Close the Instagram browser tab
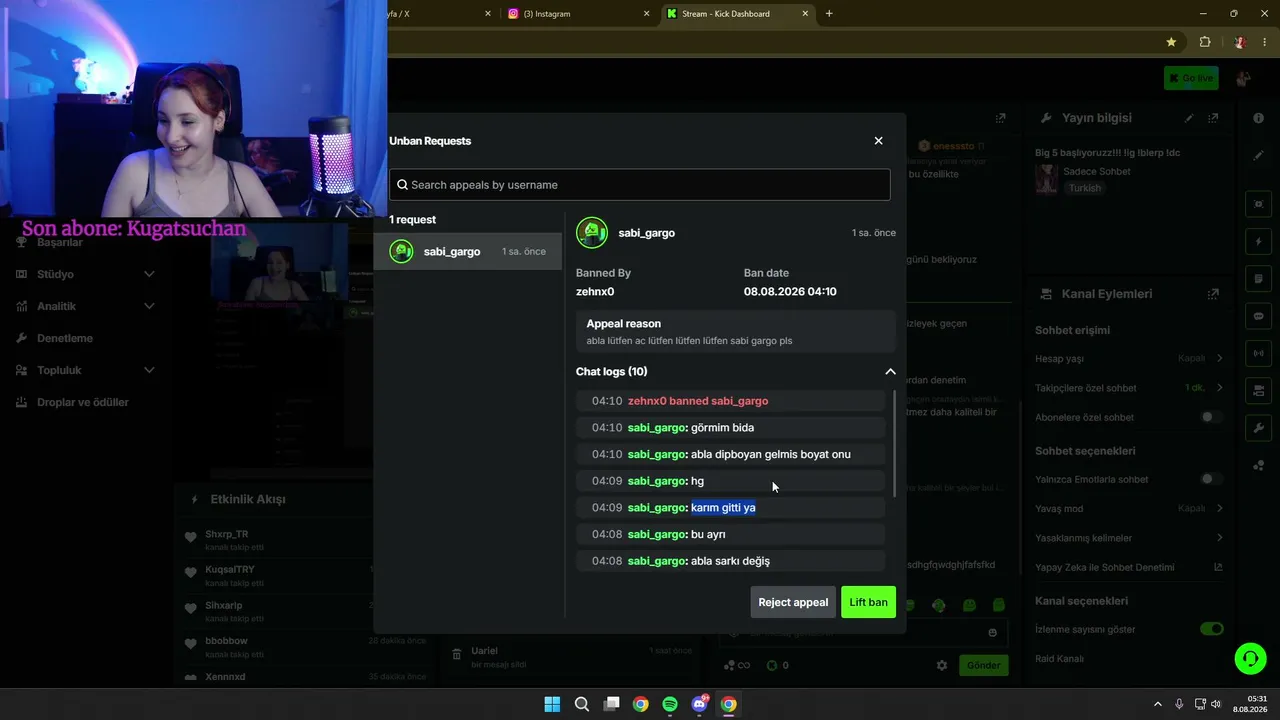The image size is (1280, 720). point(646,14)
